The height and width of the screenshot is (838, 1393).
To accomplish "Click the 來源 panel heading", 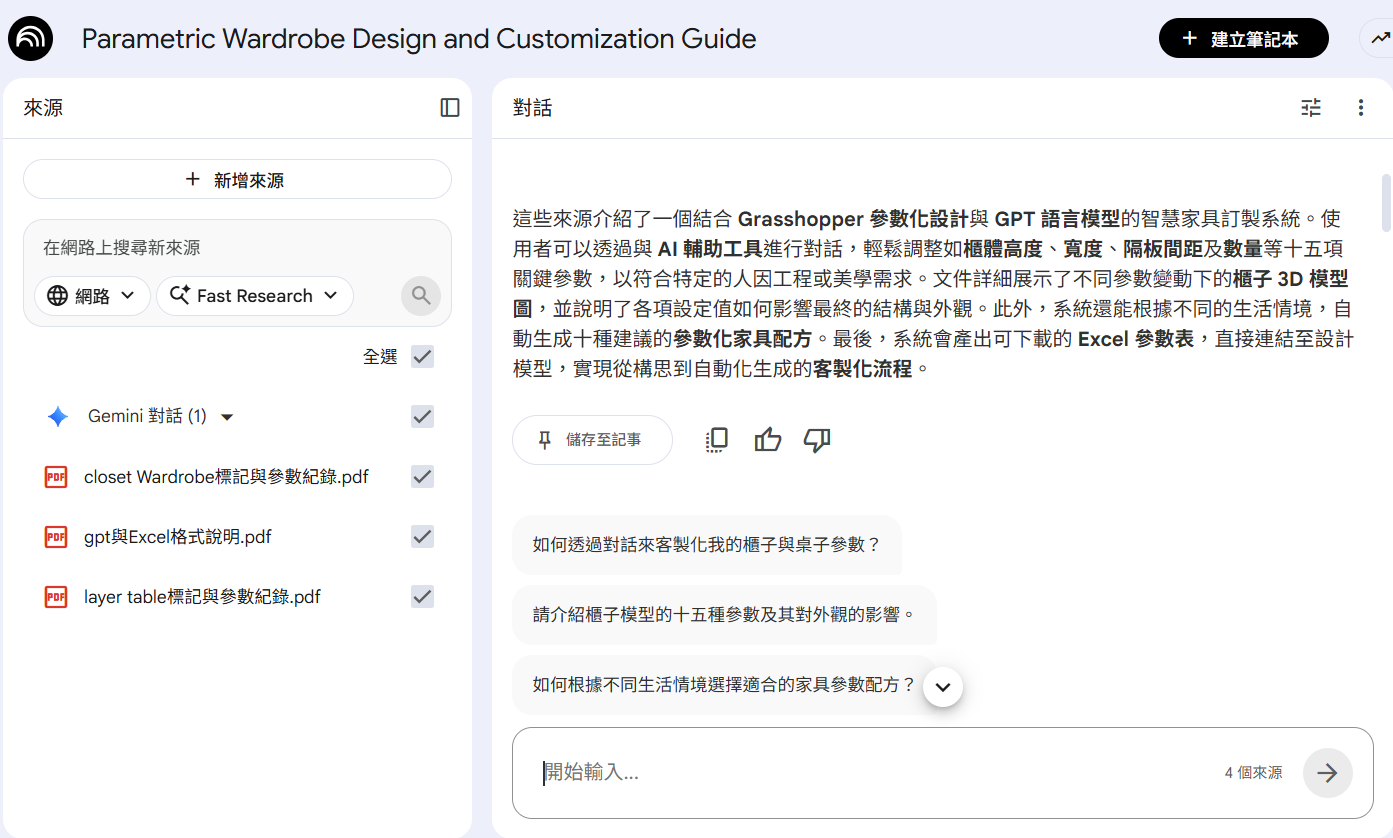I will click(x=43, y=108).
